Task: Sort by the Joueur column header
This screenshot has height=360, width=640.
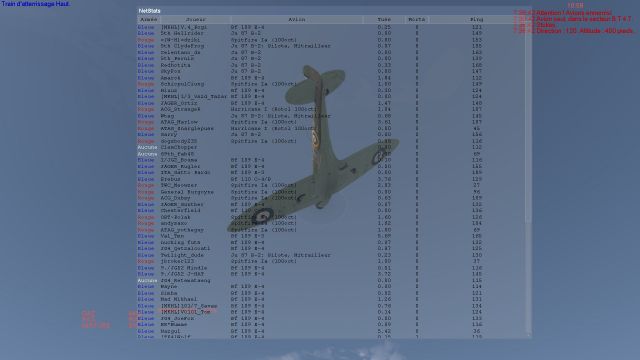Action: (x=196, y=20)
